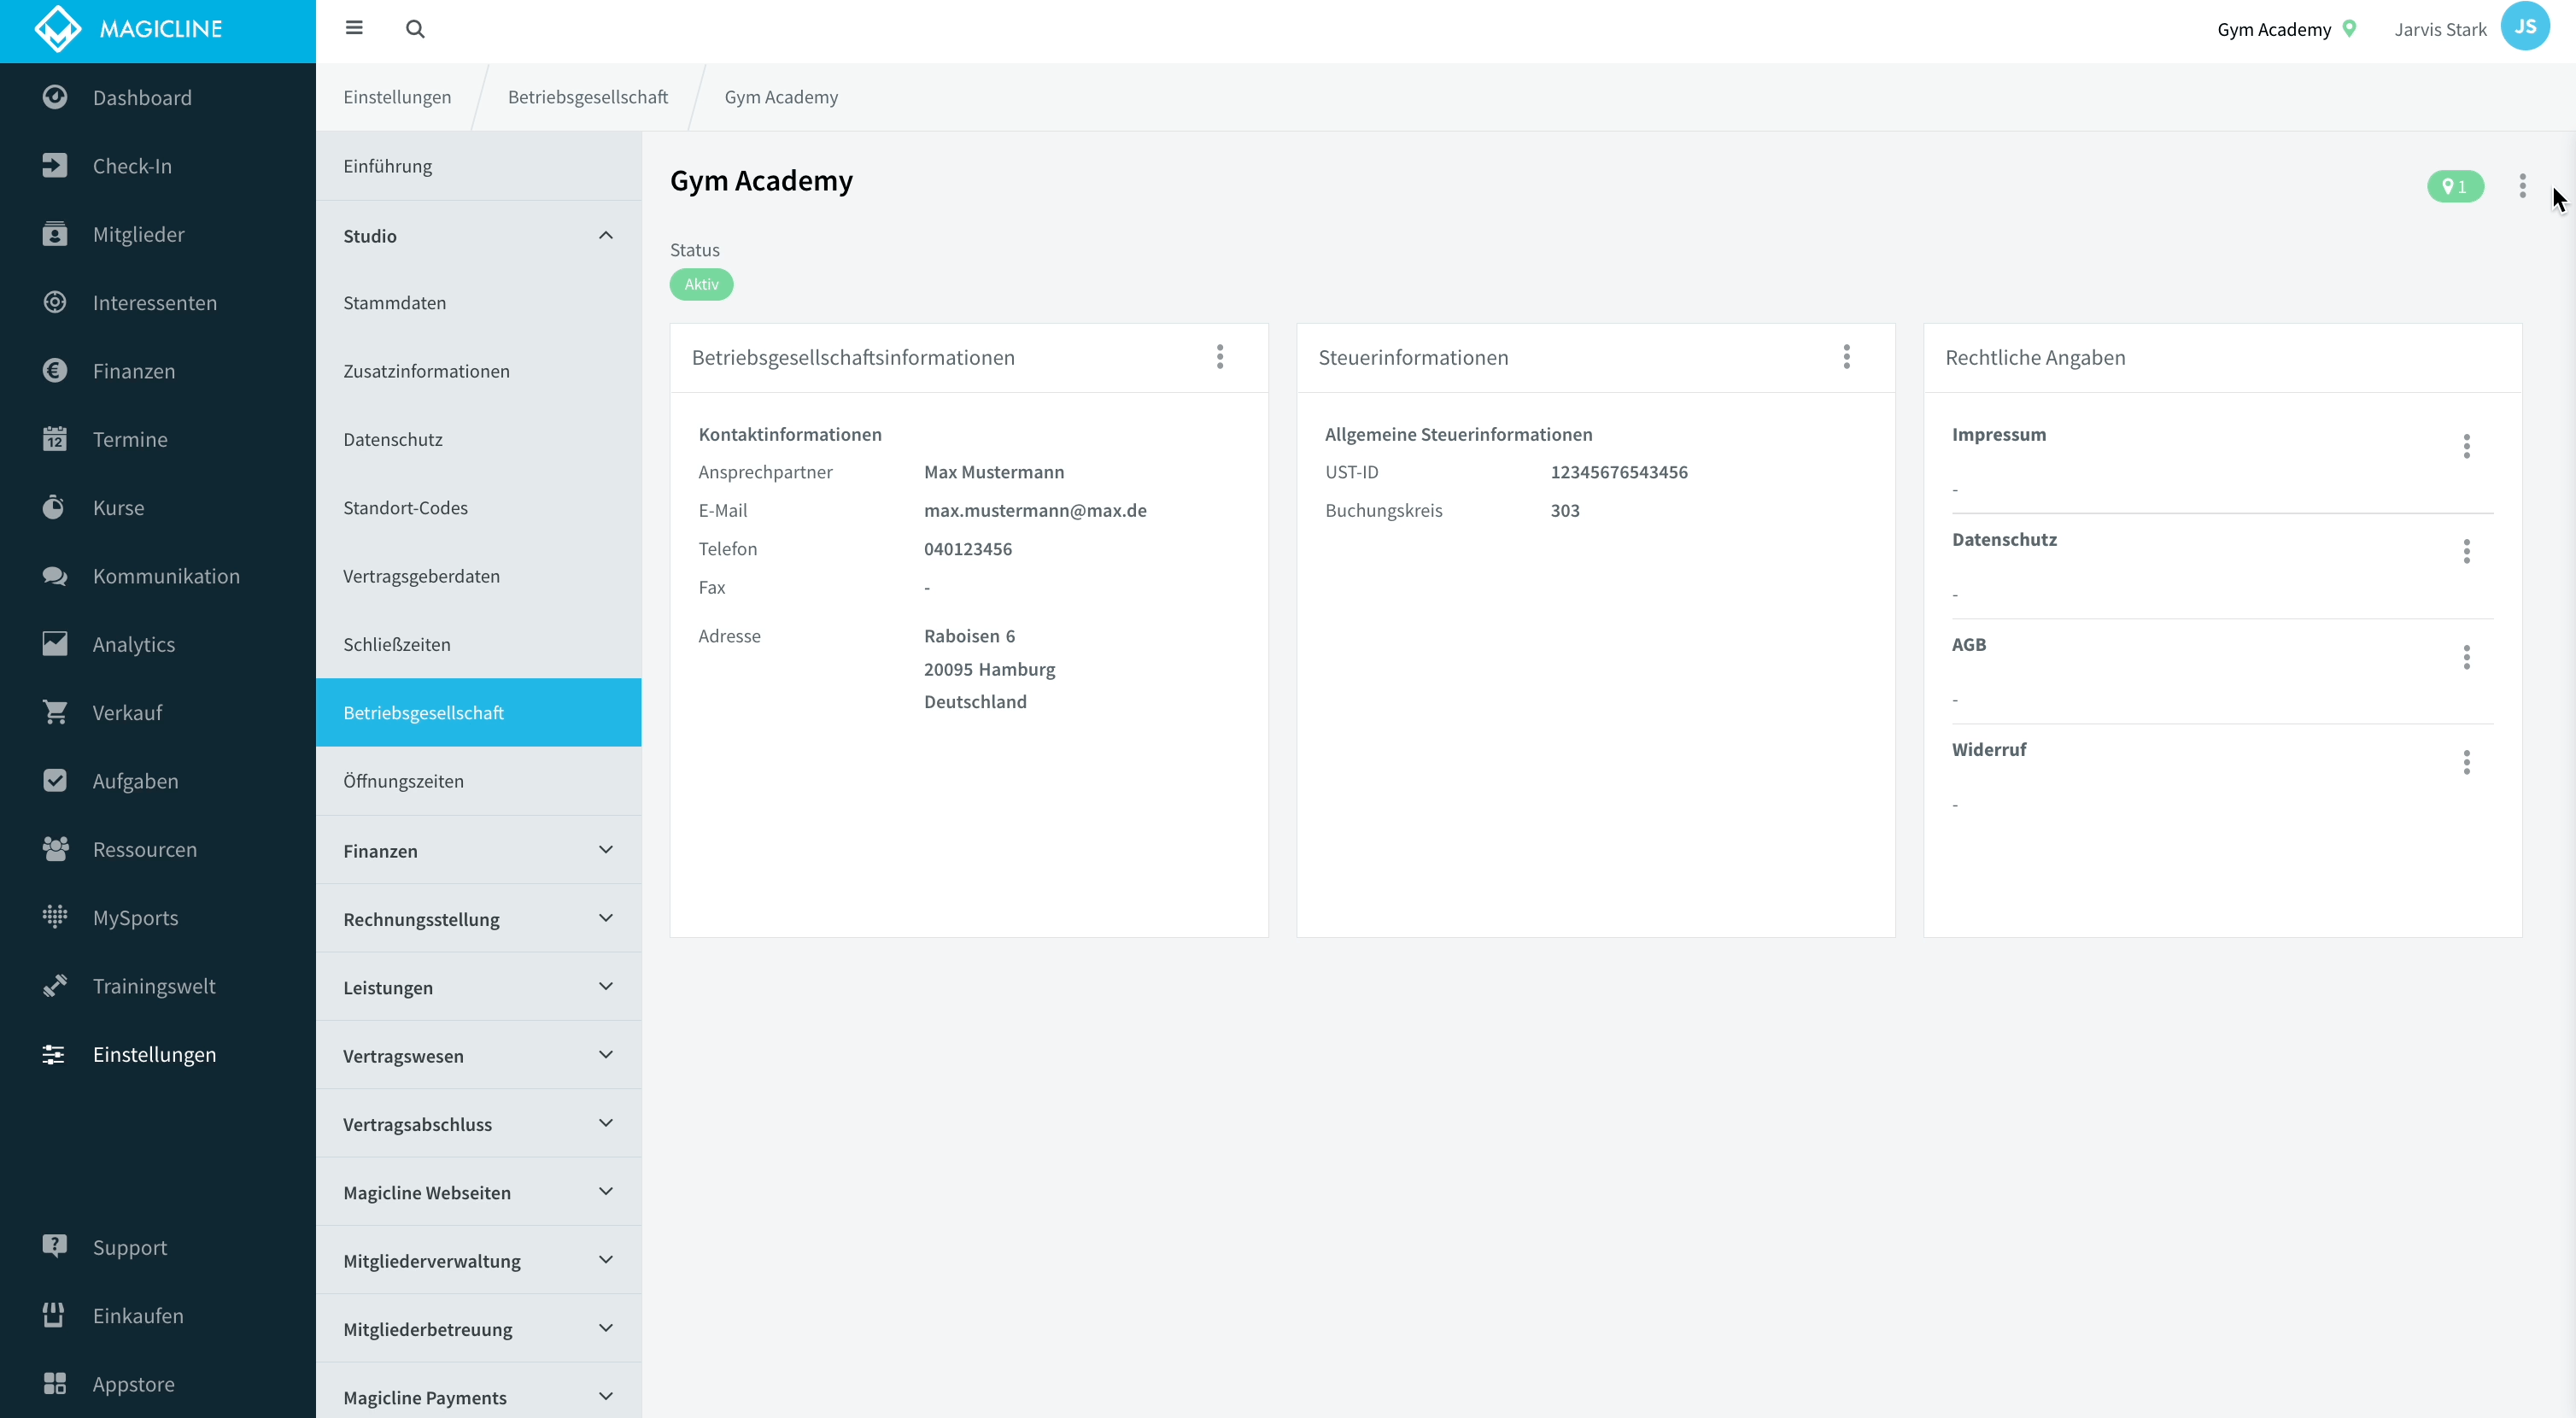Expand the Finanzen settings section
The height and width of the screenshot is (1418, 2576).
(478, 850)
